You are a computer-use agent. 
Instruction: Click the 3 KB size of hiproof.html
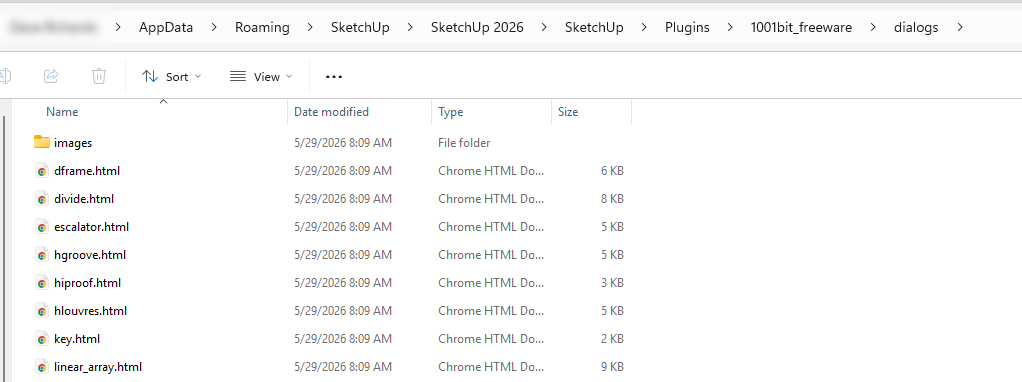(x=612, y=283)
